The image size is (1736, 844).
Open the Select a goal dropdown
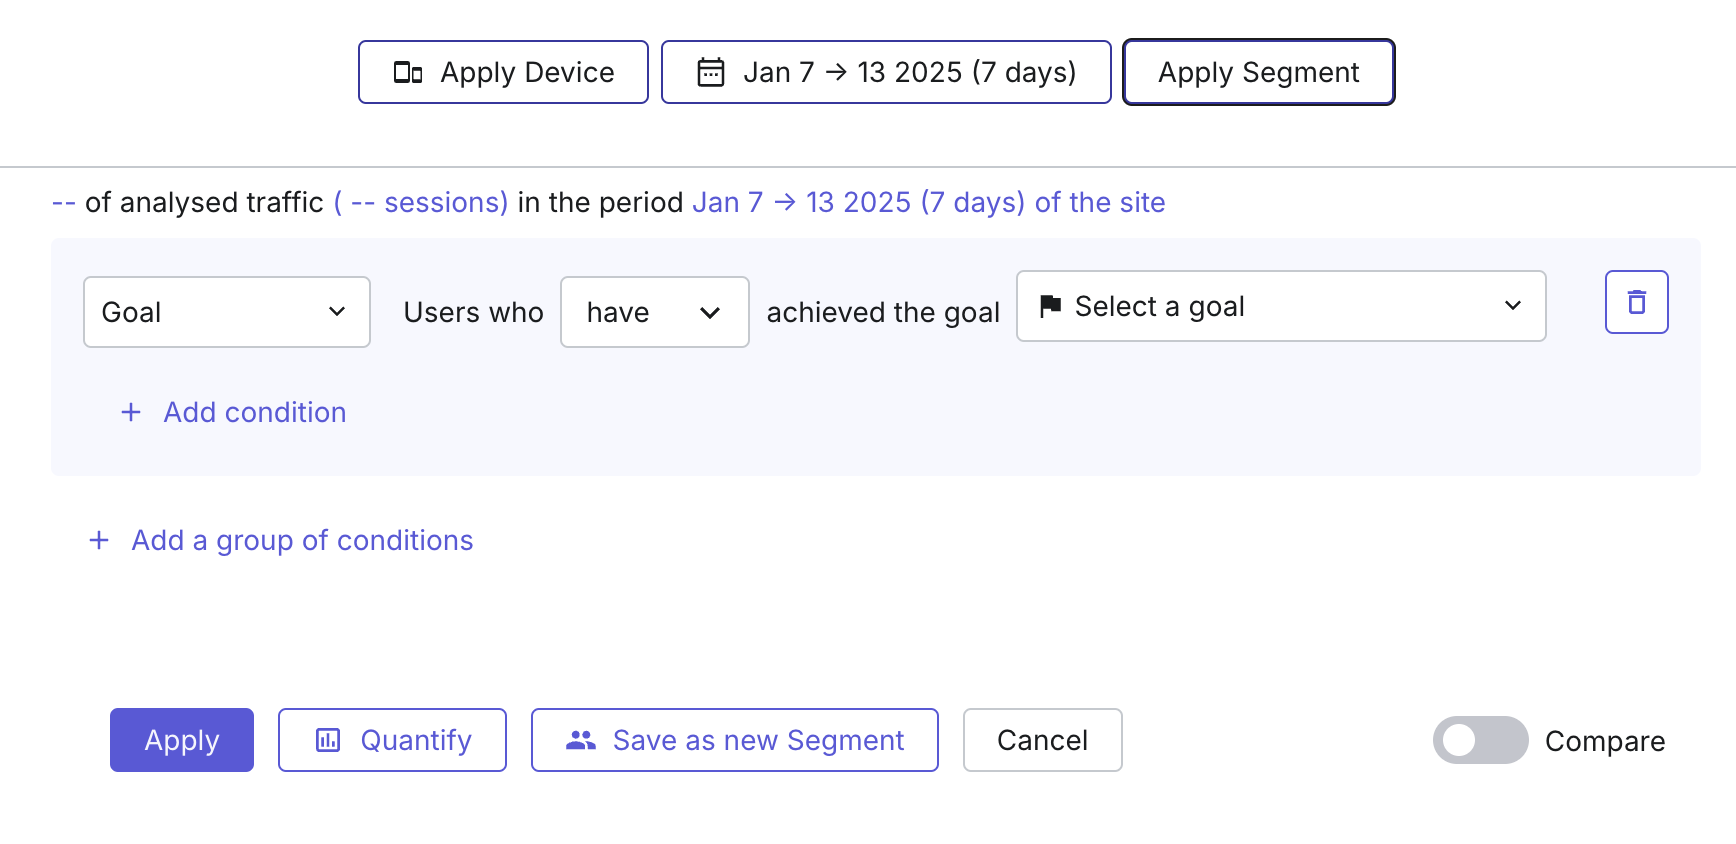[1281, 306]
